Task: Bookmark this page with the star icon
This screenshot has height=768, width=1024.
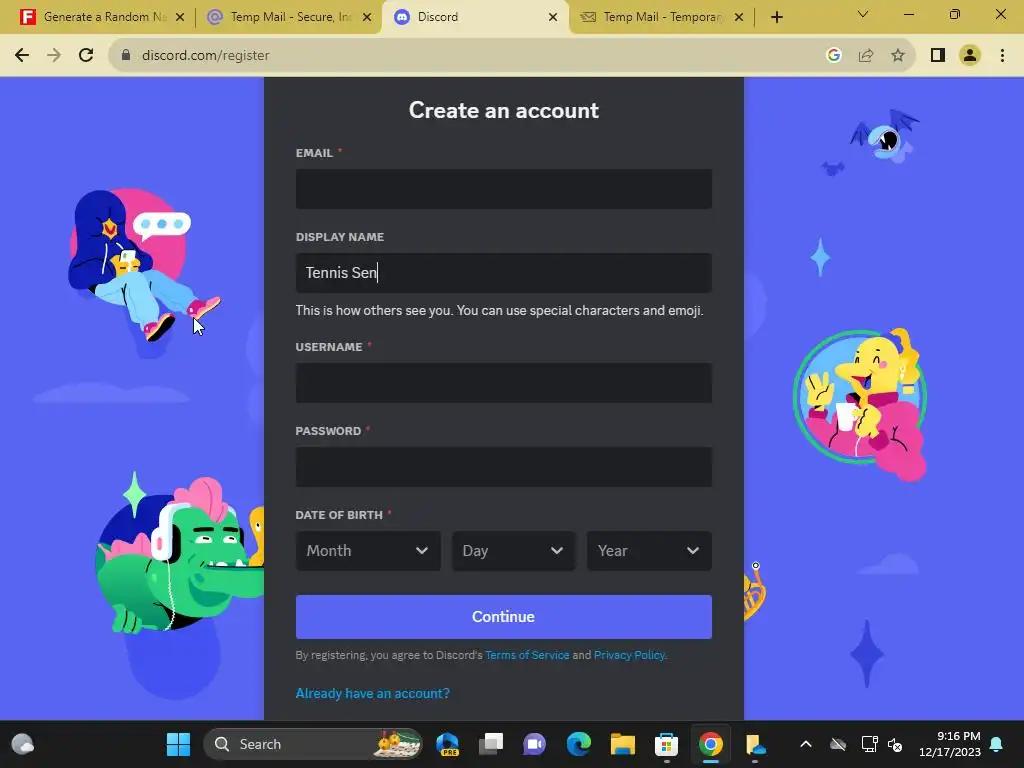Action: click(898, 56)
